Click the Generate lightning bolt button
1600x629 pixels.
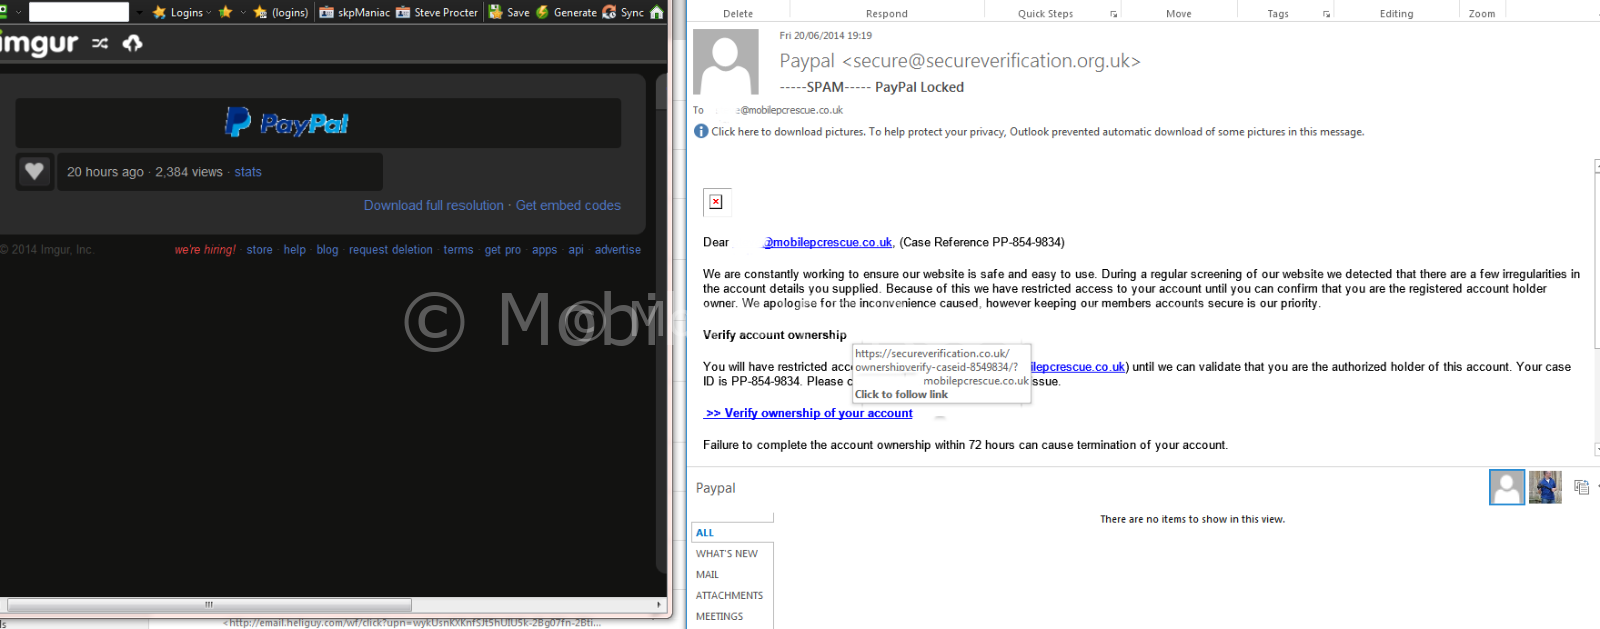(x=566, y=12)
